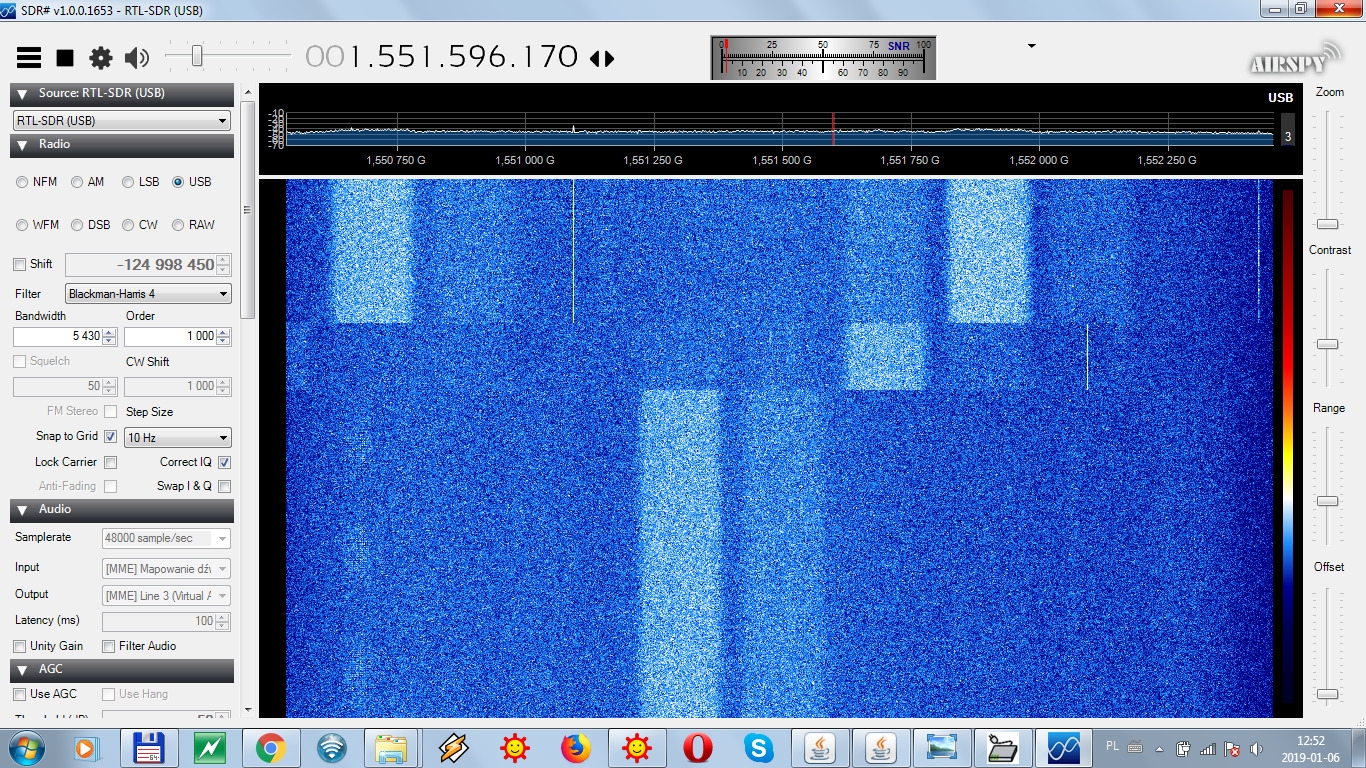Viewport: 1366px width, 768px height.
Task: Adjust the Contrast slider
Action: (x=1327, y=344)
